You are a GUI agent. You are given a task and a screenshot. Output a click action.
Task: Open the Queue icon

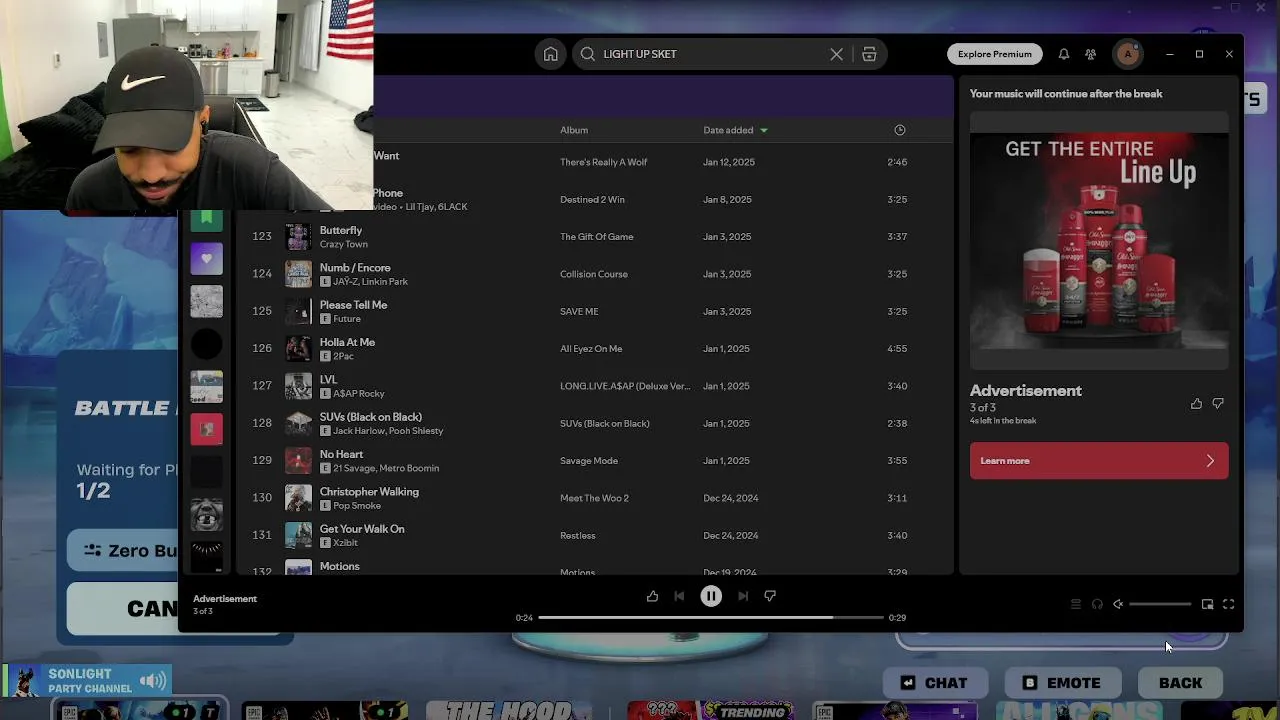(1076, 604)
